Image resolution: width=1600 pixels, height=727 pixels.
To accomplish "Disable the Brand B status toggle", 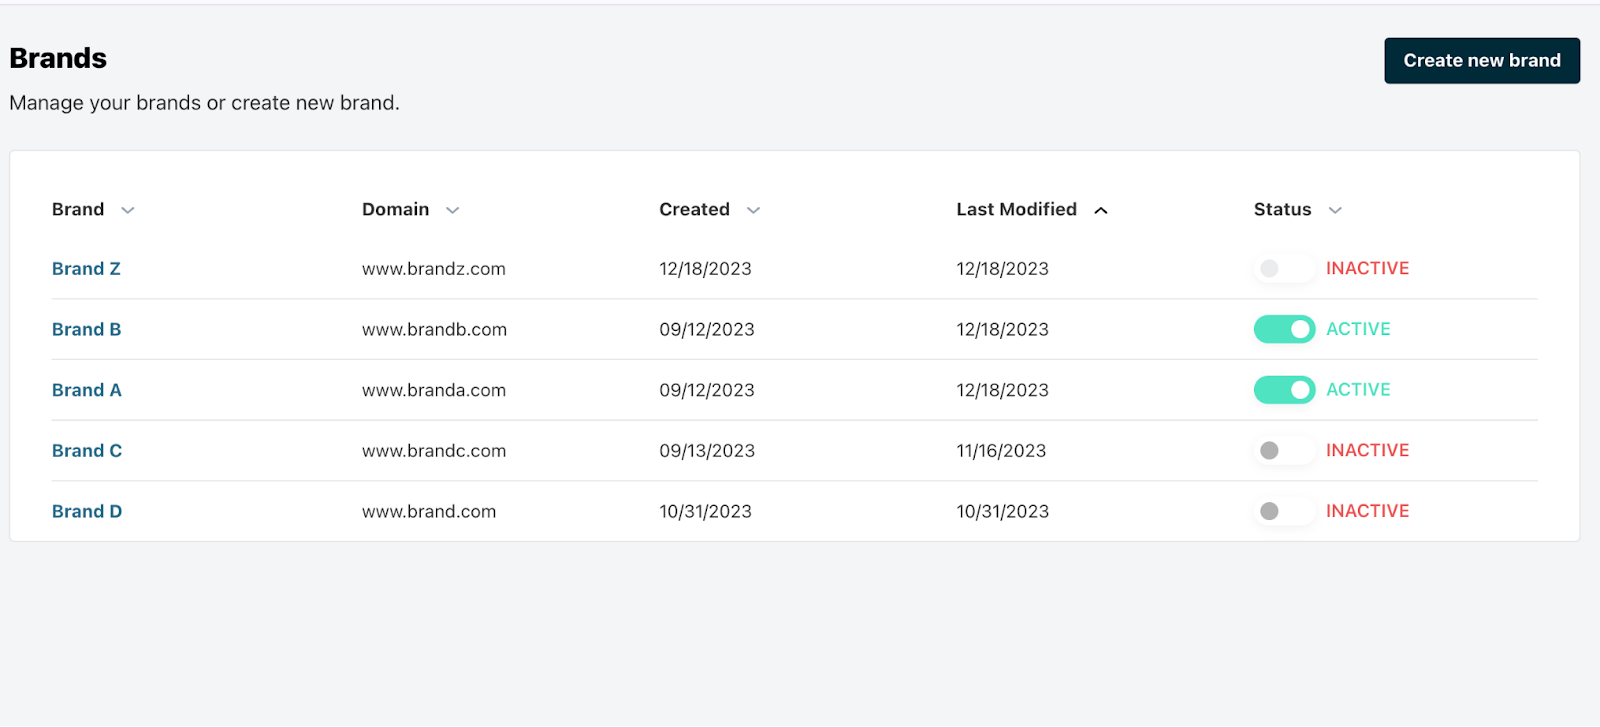I will [1284, 329].
